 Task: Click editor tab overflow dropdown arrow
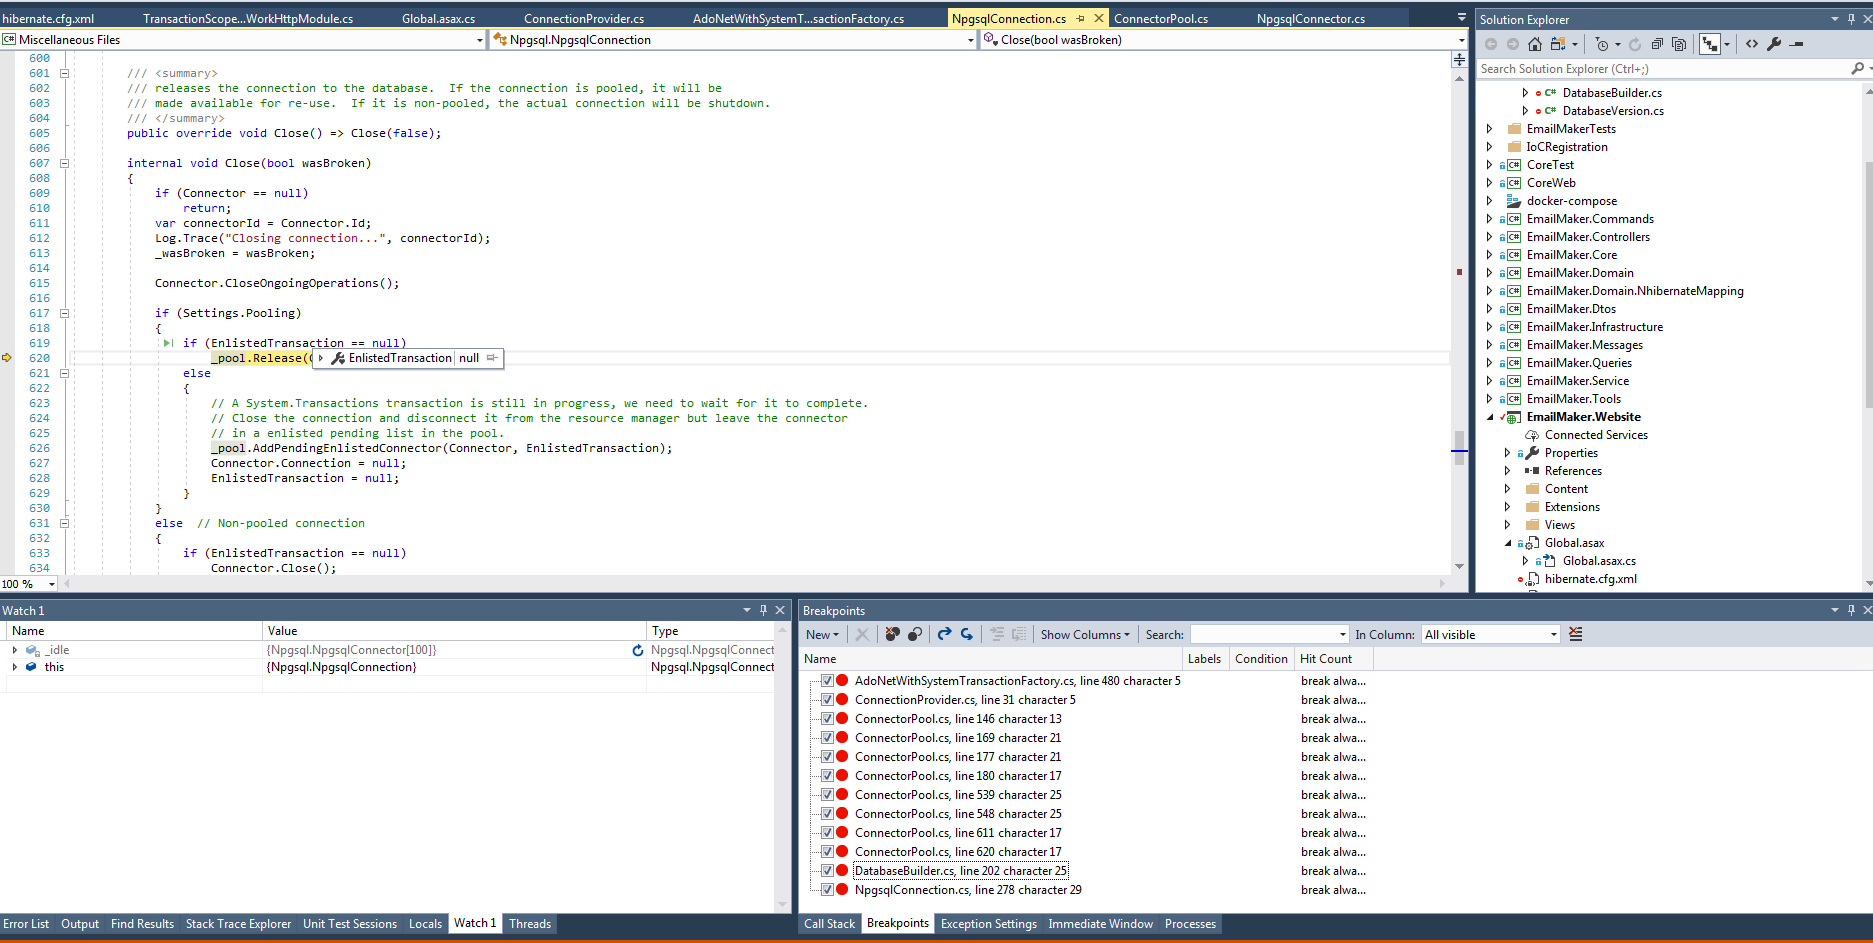tap(1461, 18)
